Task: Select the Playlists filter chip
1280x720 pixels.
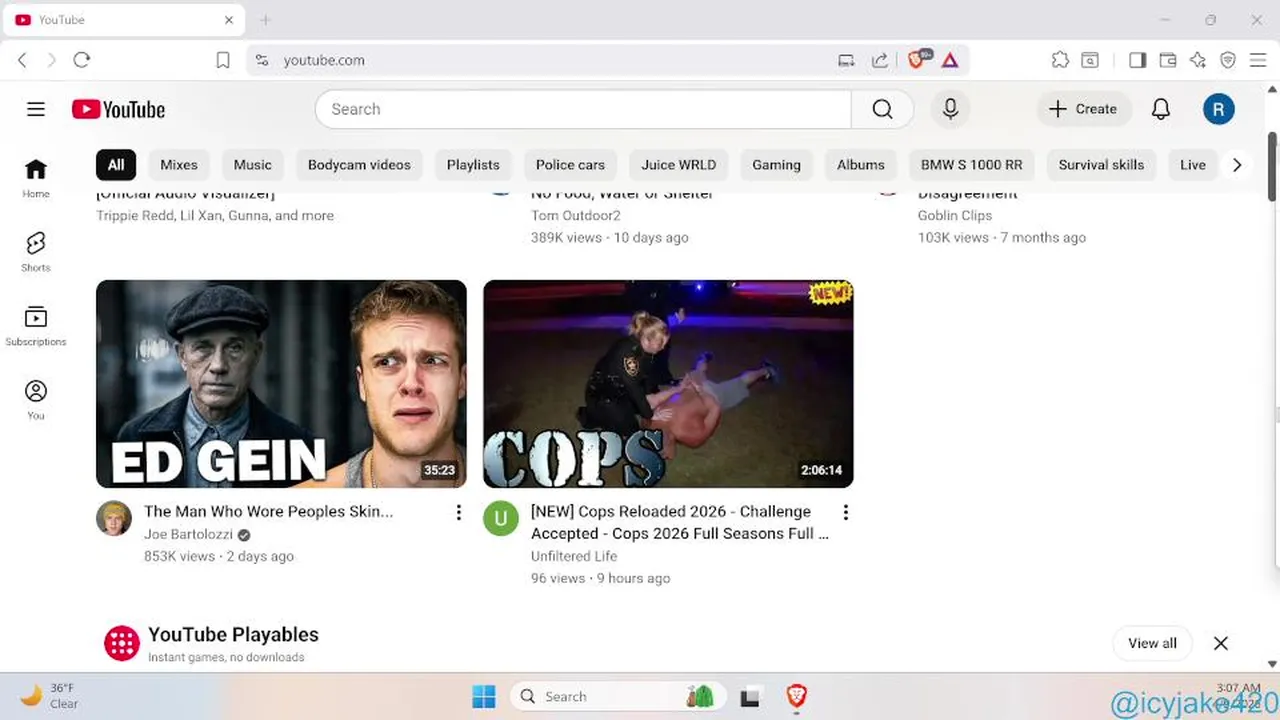Action: click(473, 165)
